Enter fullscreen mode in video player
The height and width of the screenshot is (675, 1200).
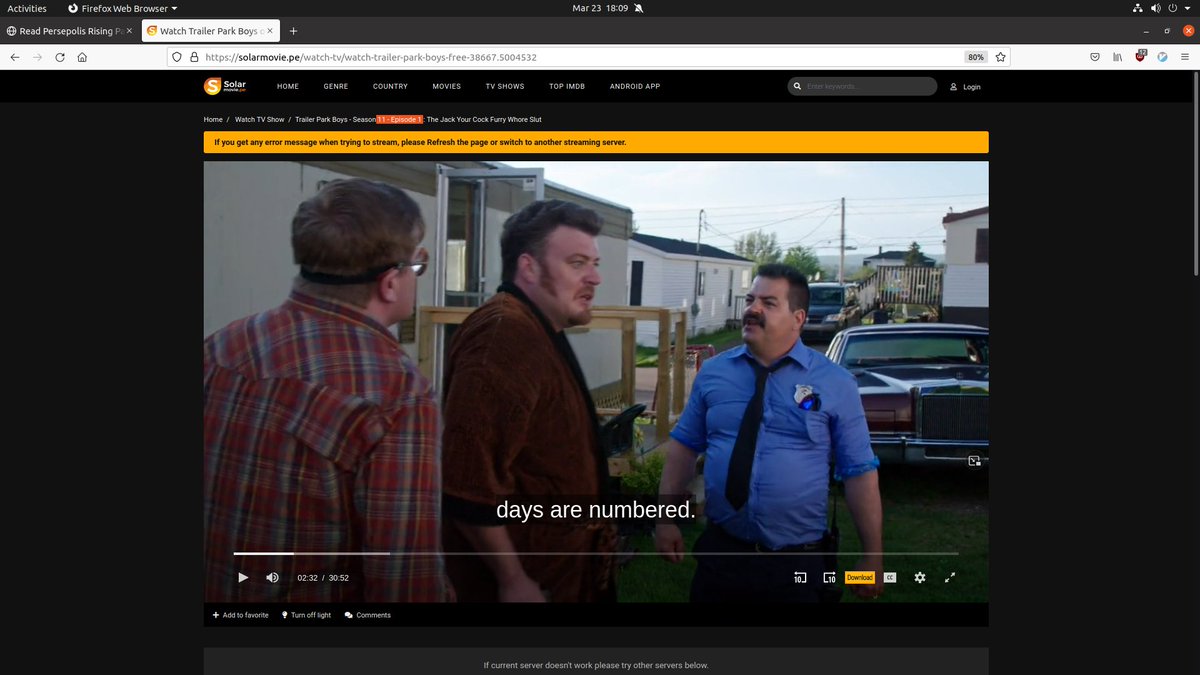coord(951,577)
